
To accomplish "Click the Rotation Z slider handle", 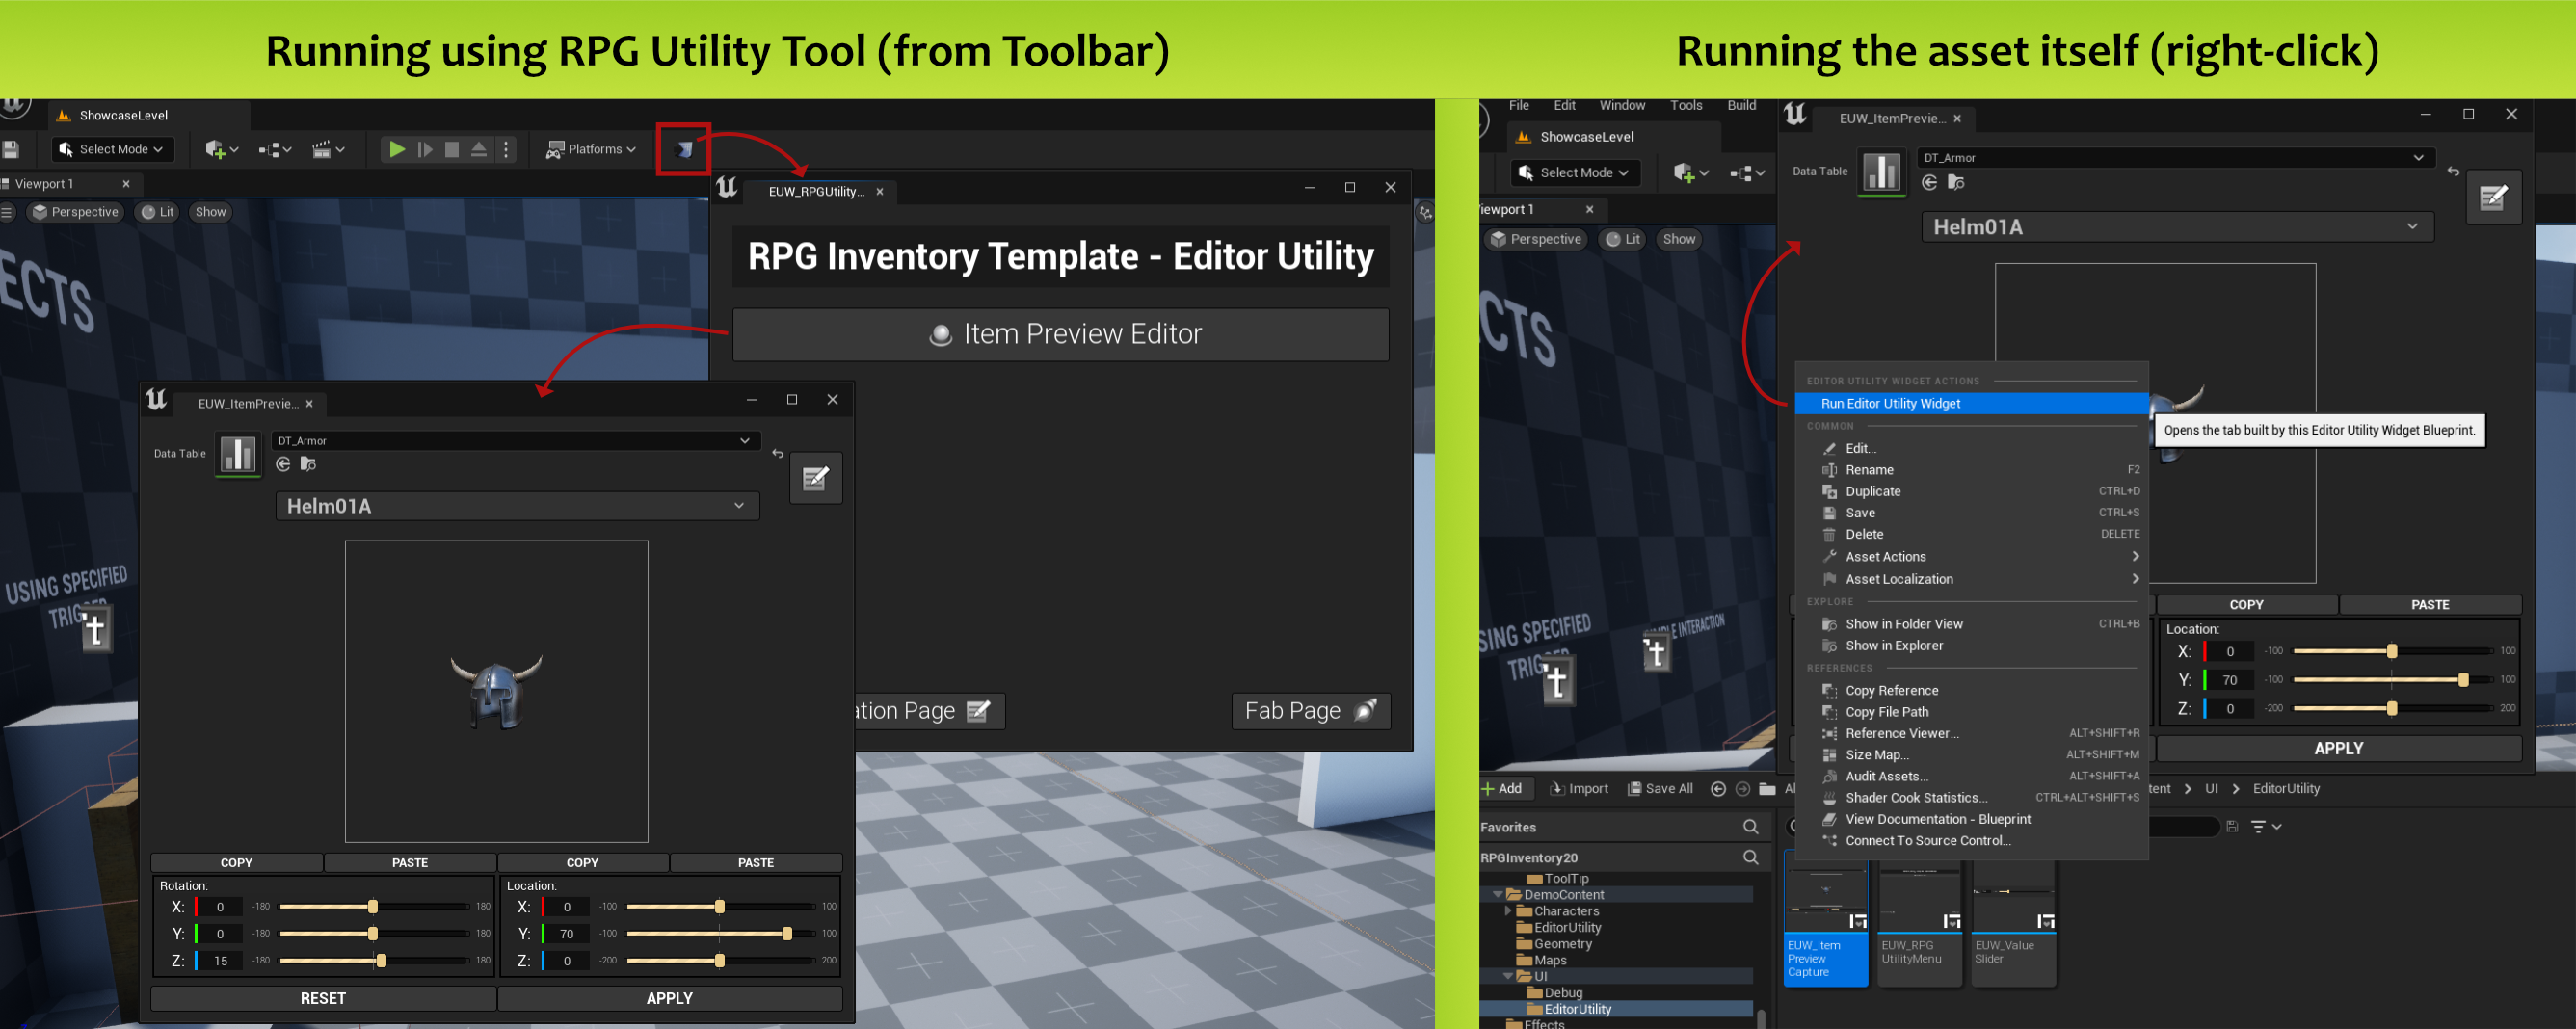I will [x=381, y=961].
